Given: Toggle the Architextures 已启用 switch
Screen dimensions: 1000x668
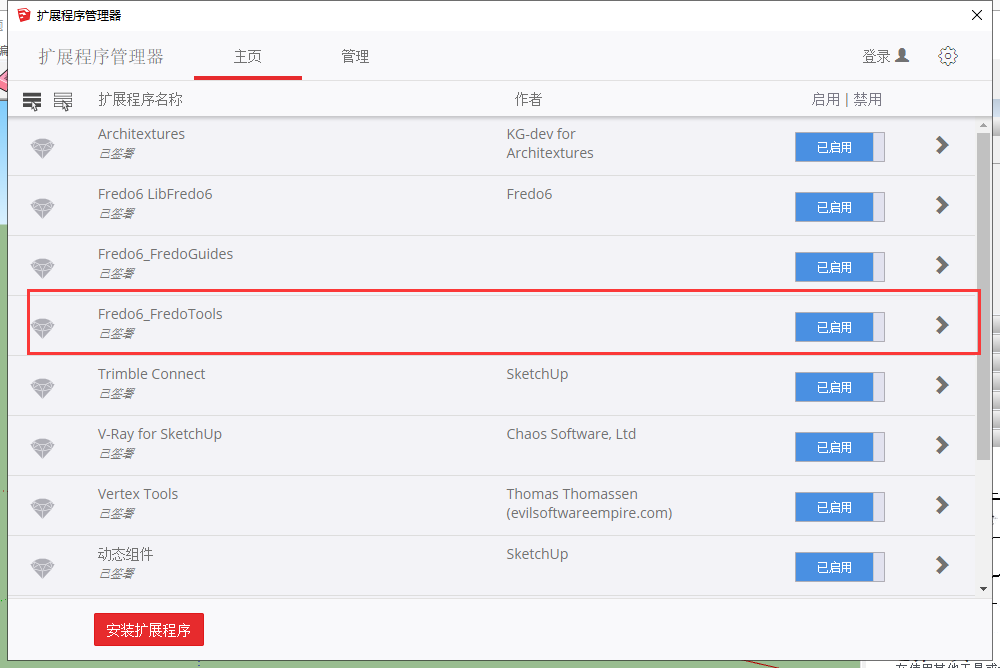Looking at the screenshot, I should pyautogui.click(x=840, y=147).
